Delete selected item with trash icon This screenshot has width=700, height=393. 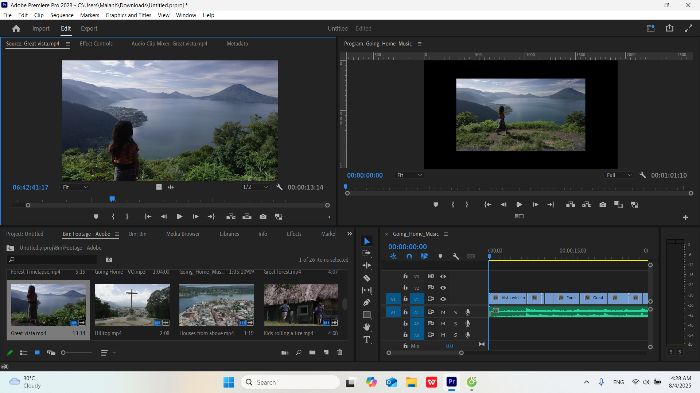click(340, 352)
